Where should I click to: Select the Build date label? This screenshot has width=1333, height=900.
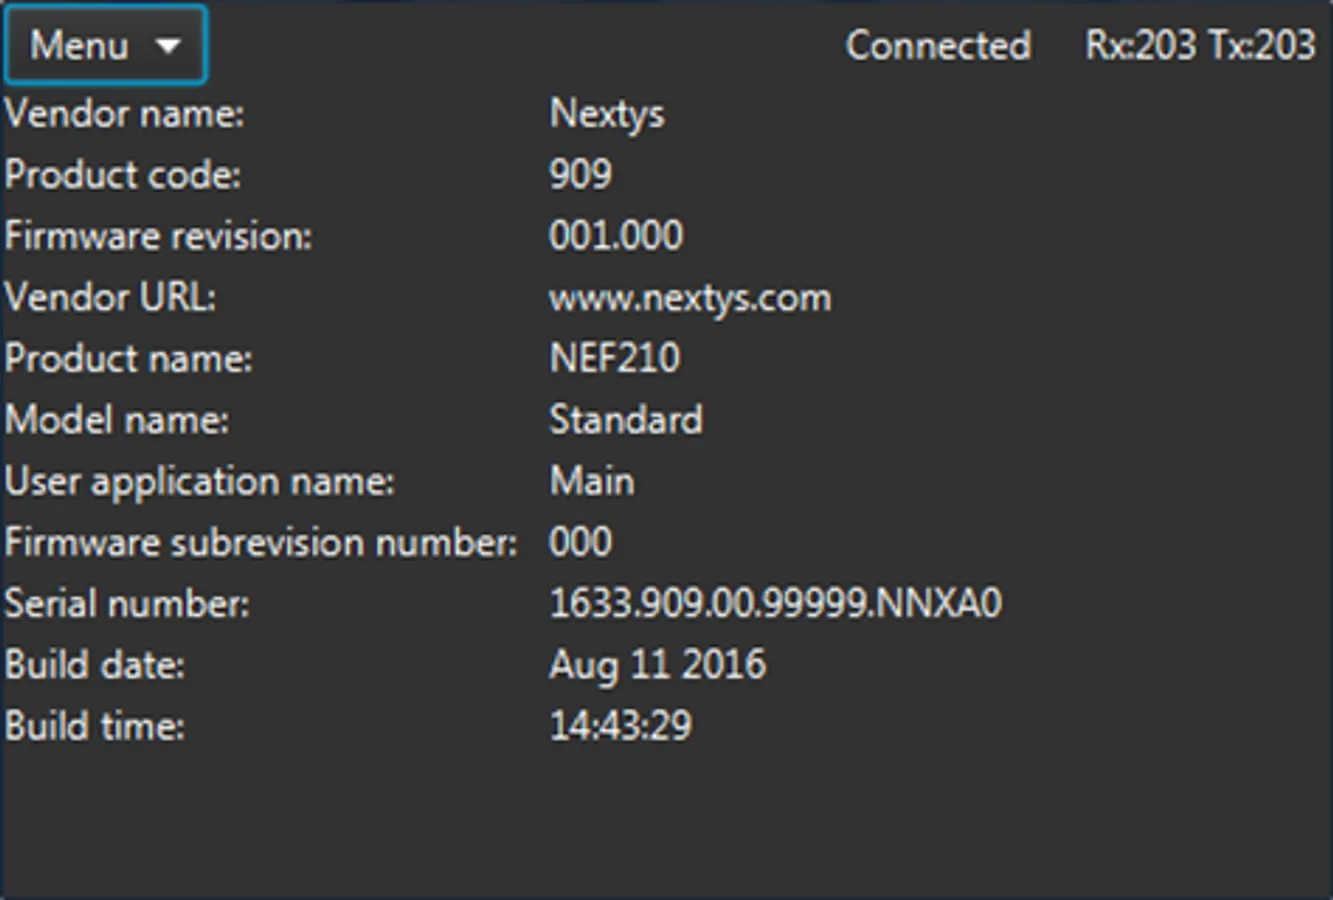[x=95, y=665]
